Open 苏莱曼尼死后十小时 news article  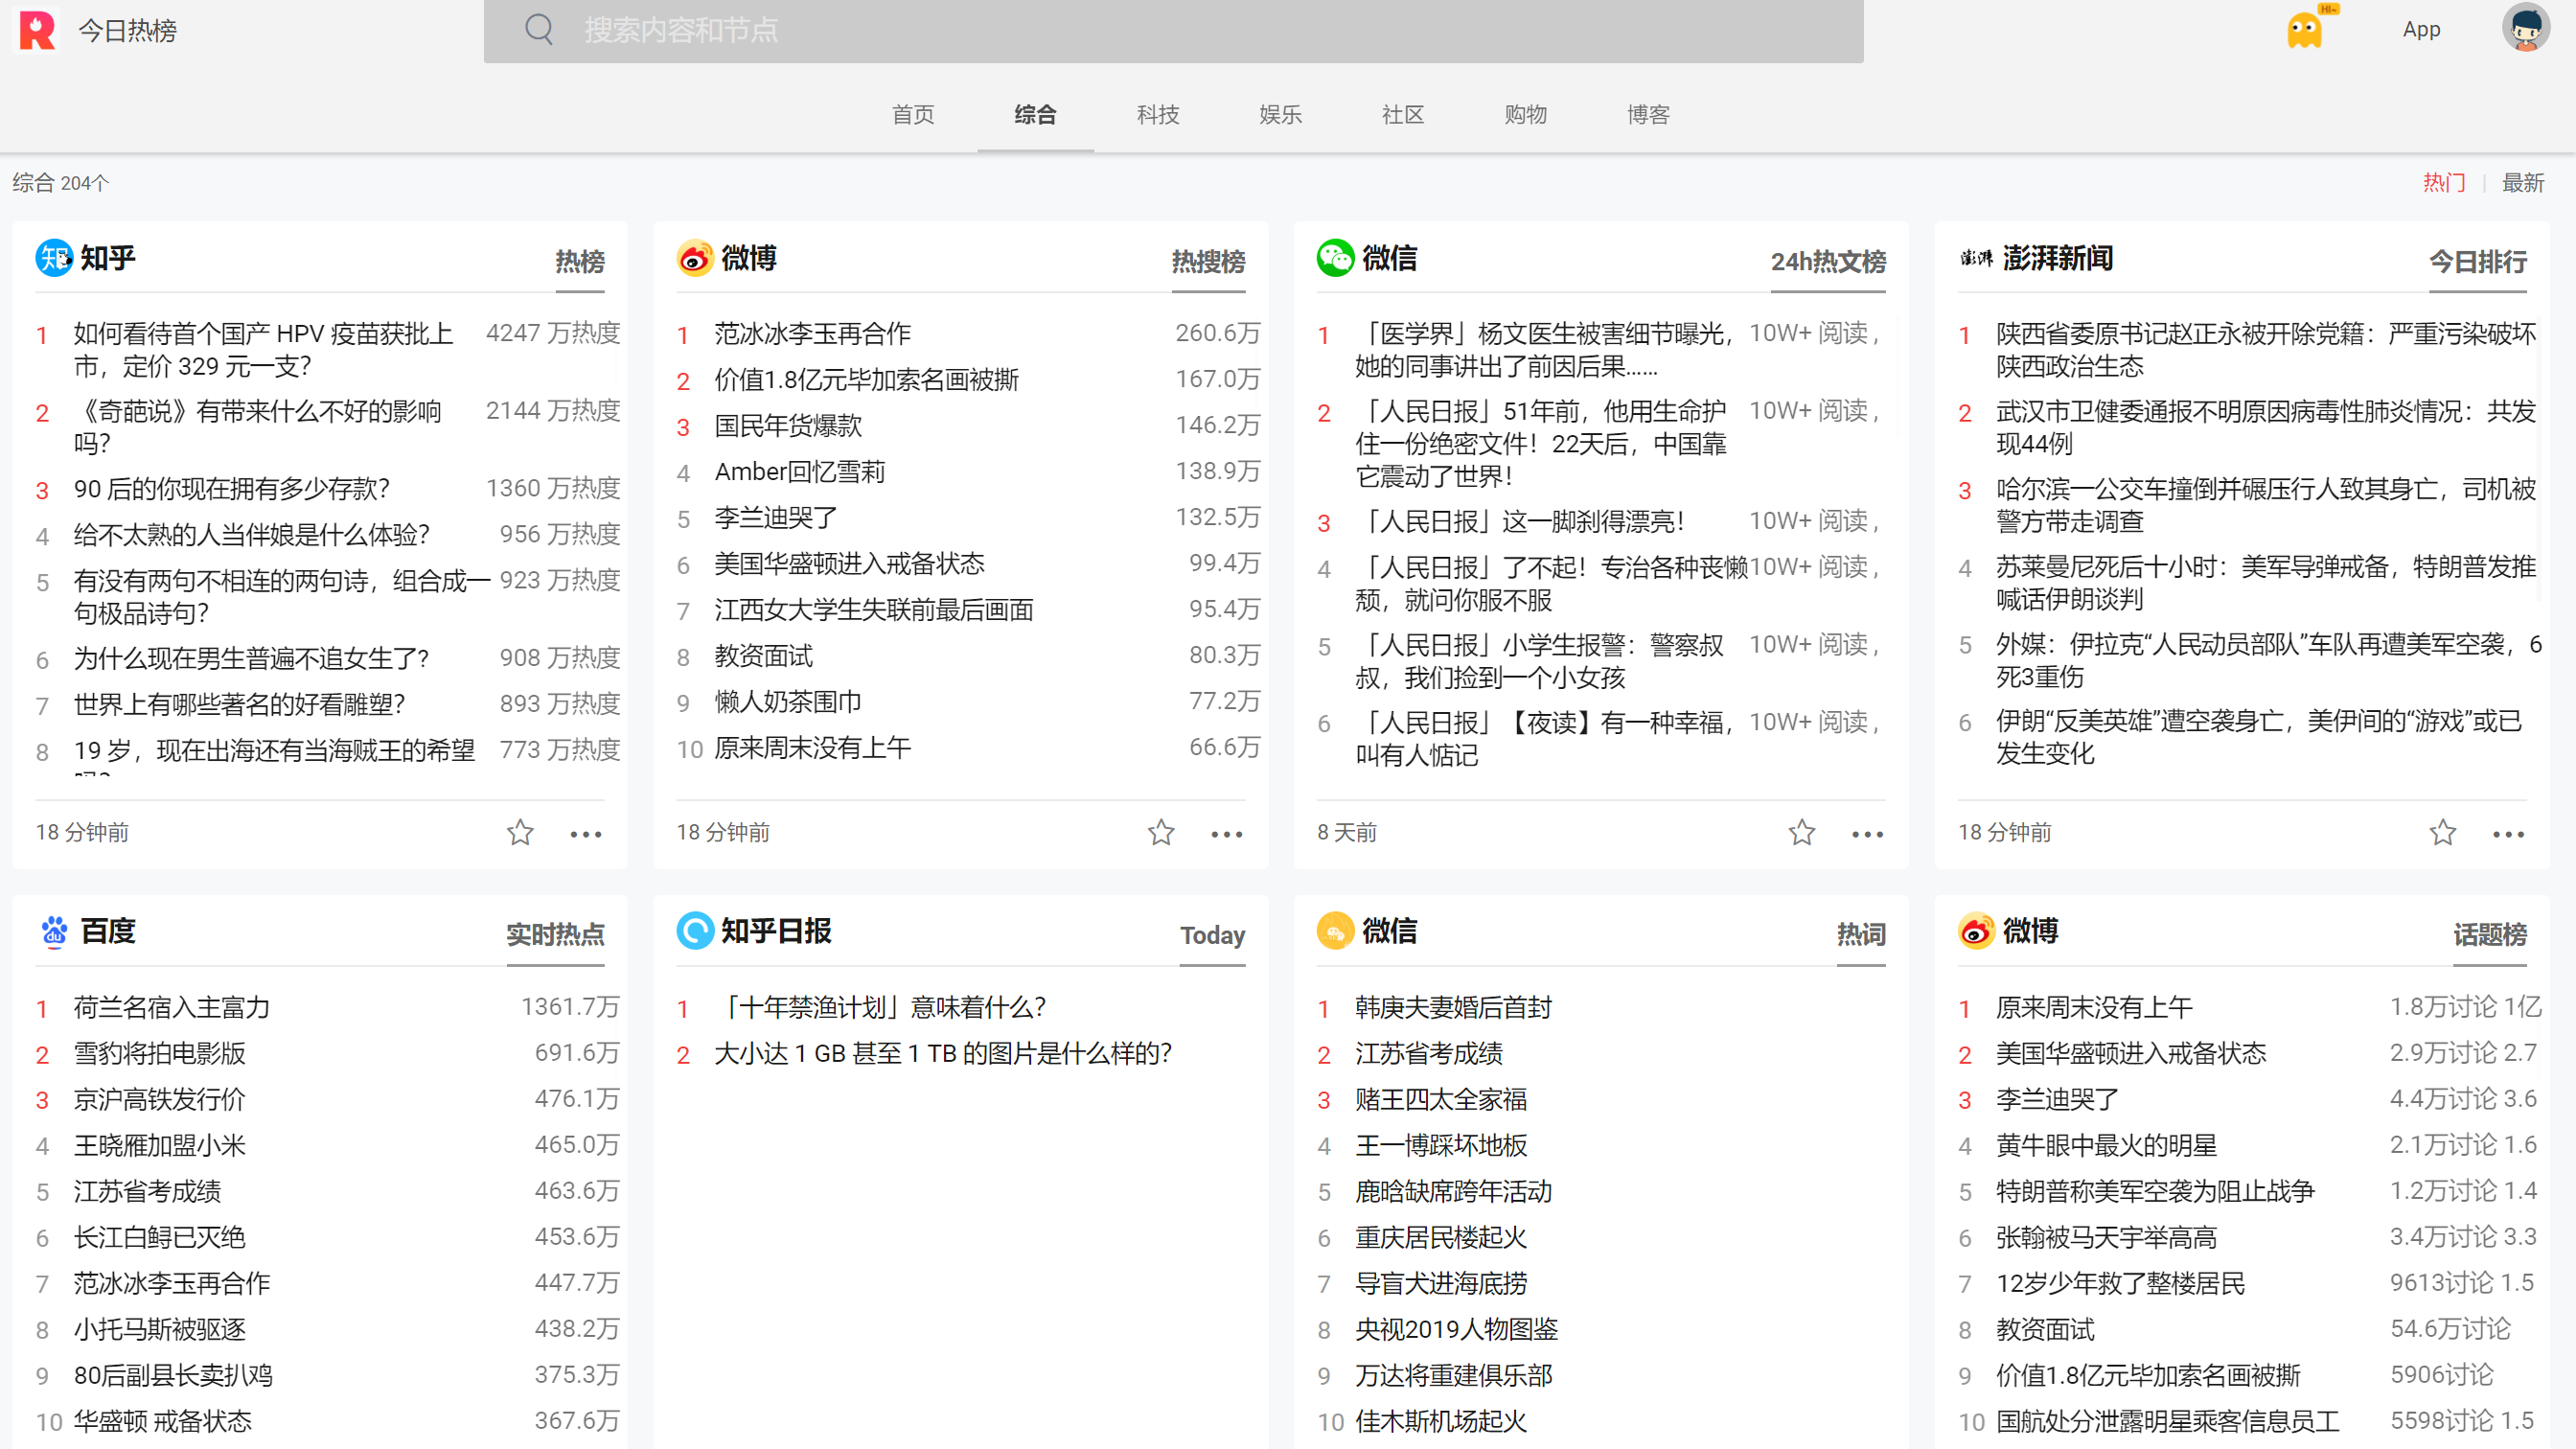(x=2265, y=583)
